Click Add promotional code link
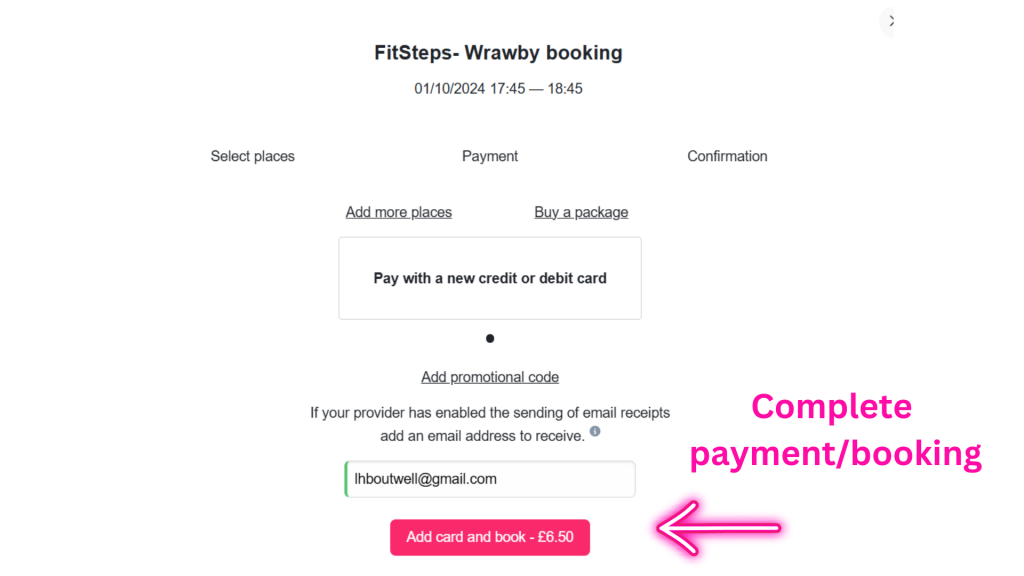 tap(490, 377)
